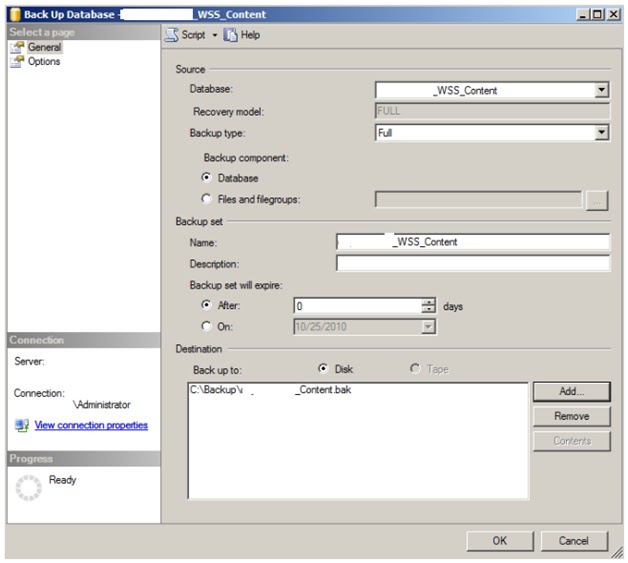This screenshot has height=563, width=628.
Task: Select the expire On radio button
Action: [206, 326]
